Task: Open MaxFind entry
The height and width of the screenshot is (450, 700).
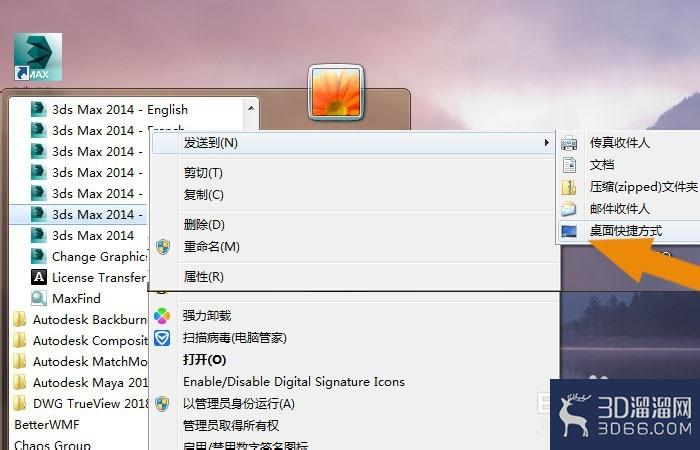Action: 76,299
